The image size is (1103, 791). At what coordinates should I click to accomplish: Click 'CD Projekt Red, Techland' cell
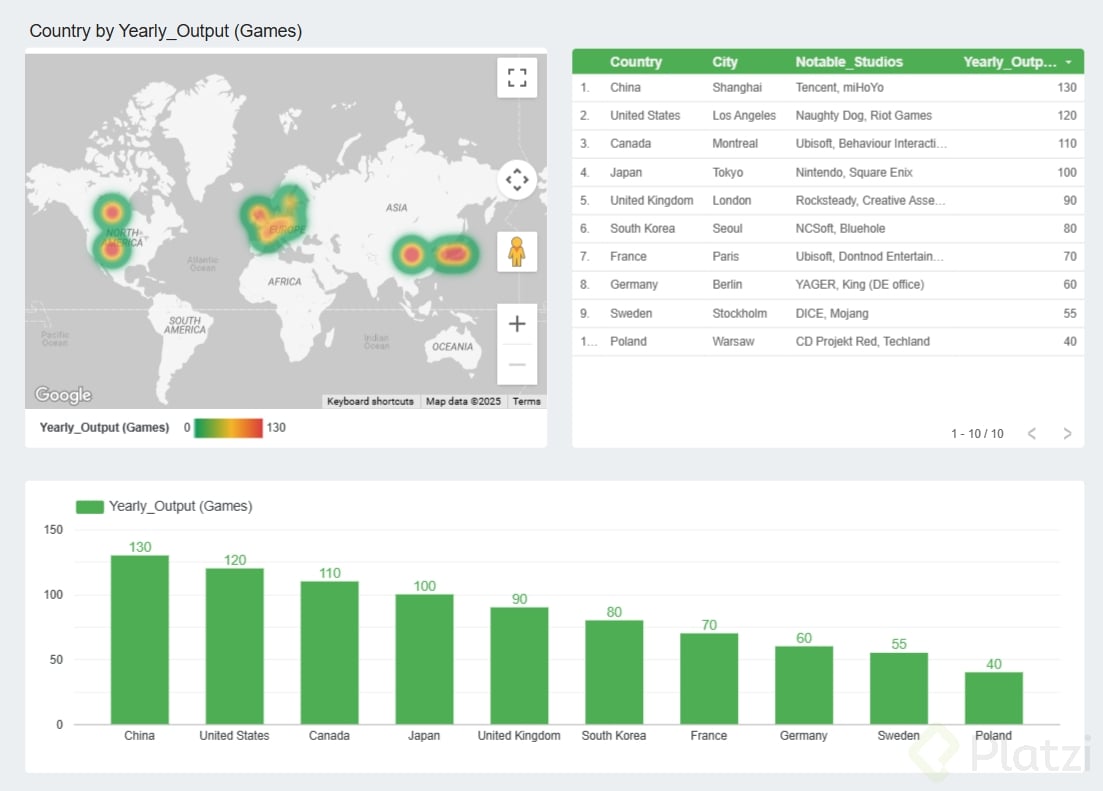click(x=862, y=342)
